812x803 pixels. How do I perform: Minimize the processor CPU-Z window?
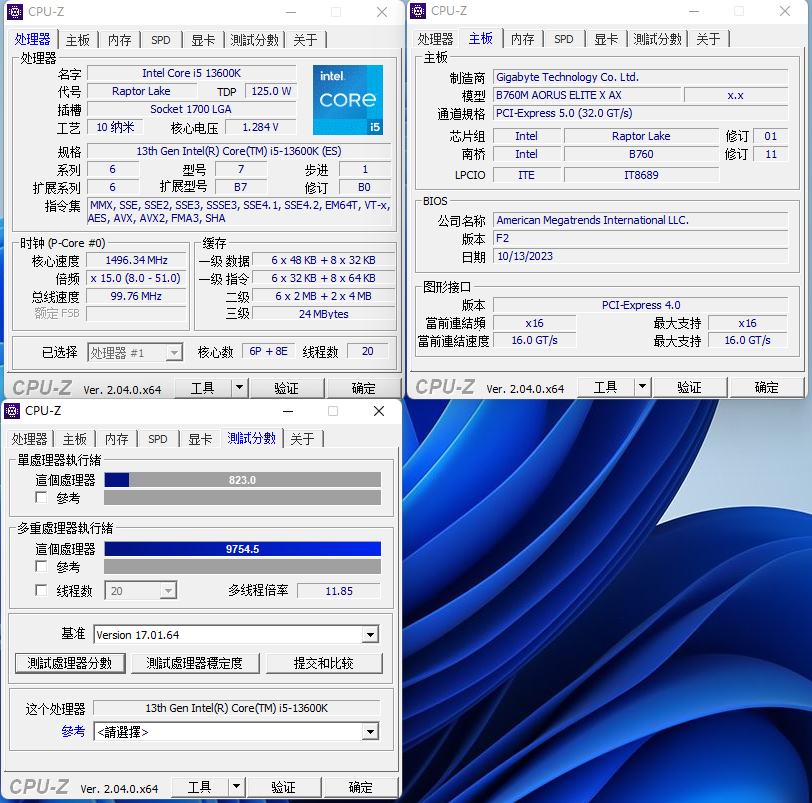(x=290, y=12)
